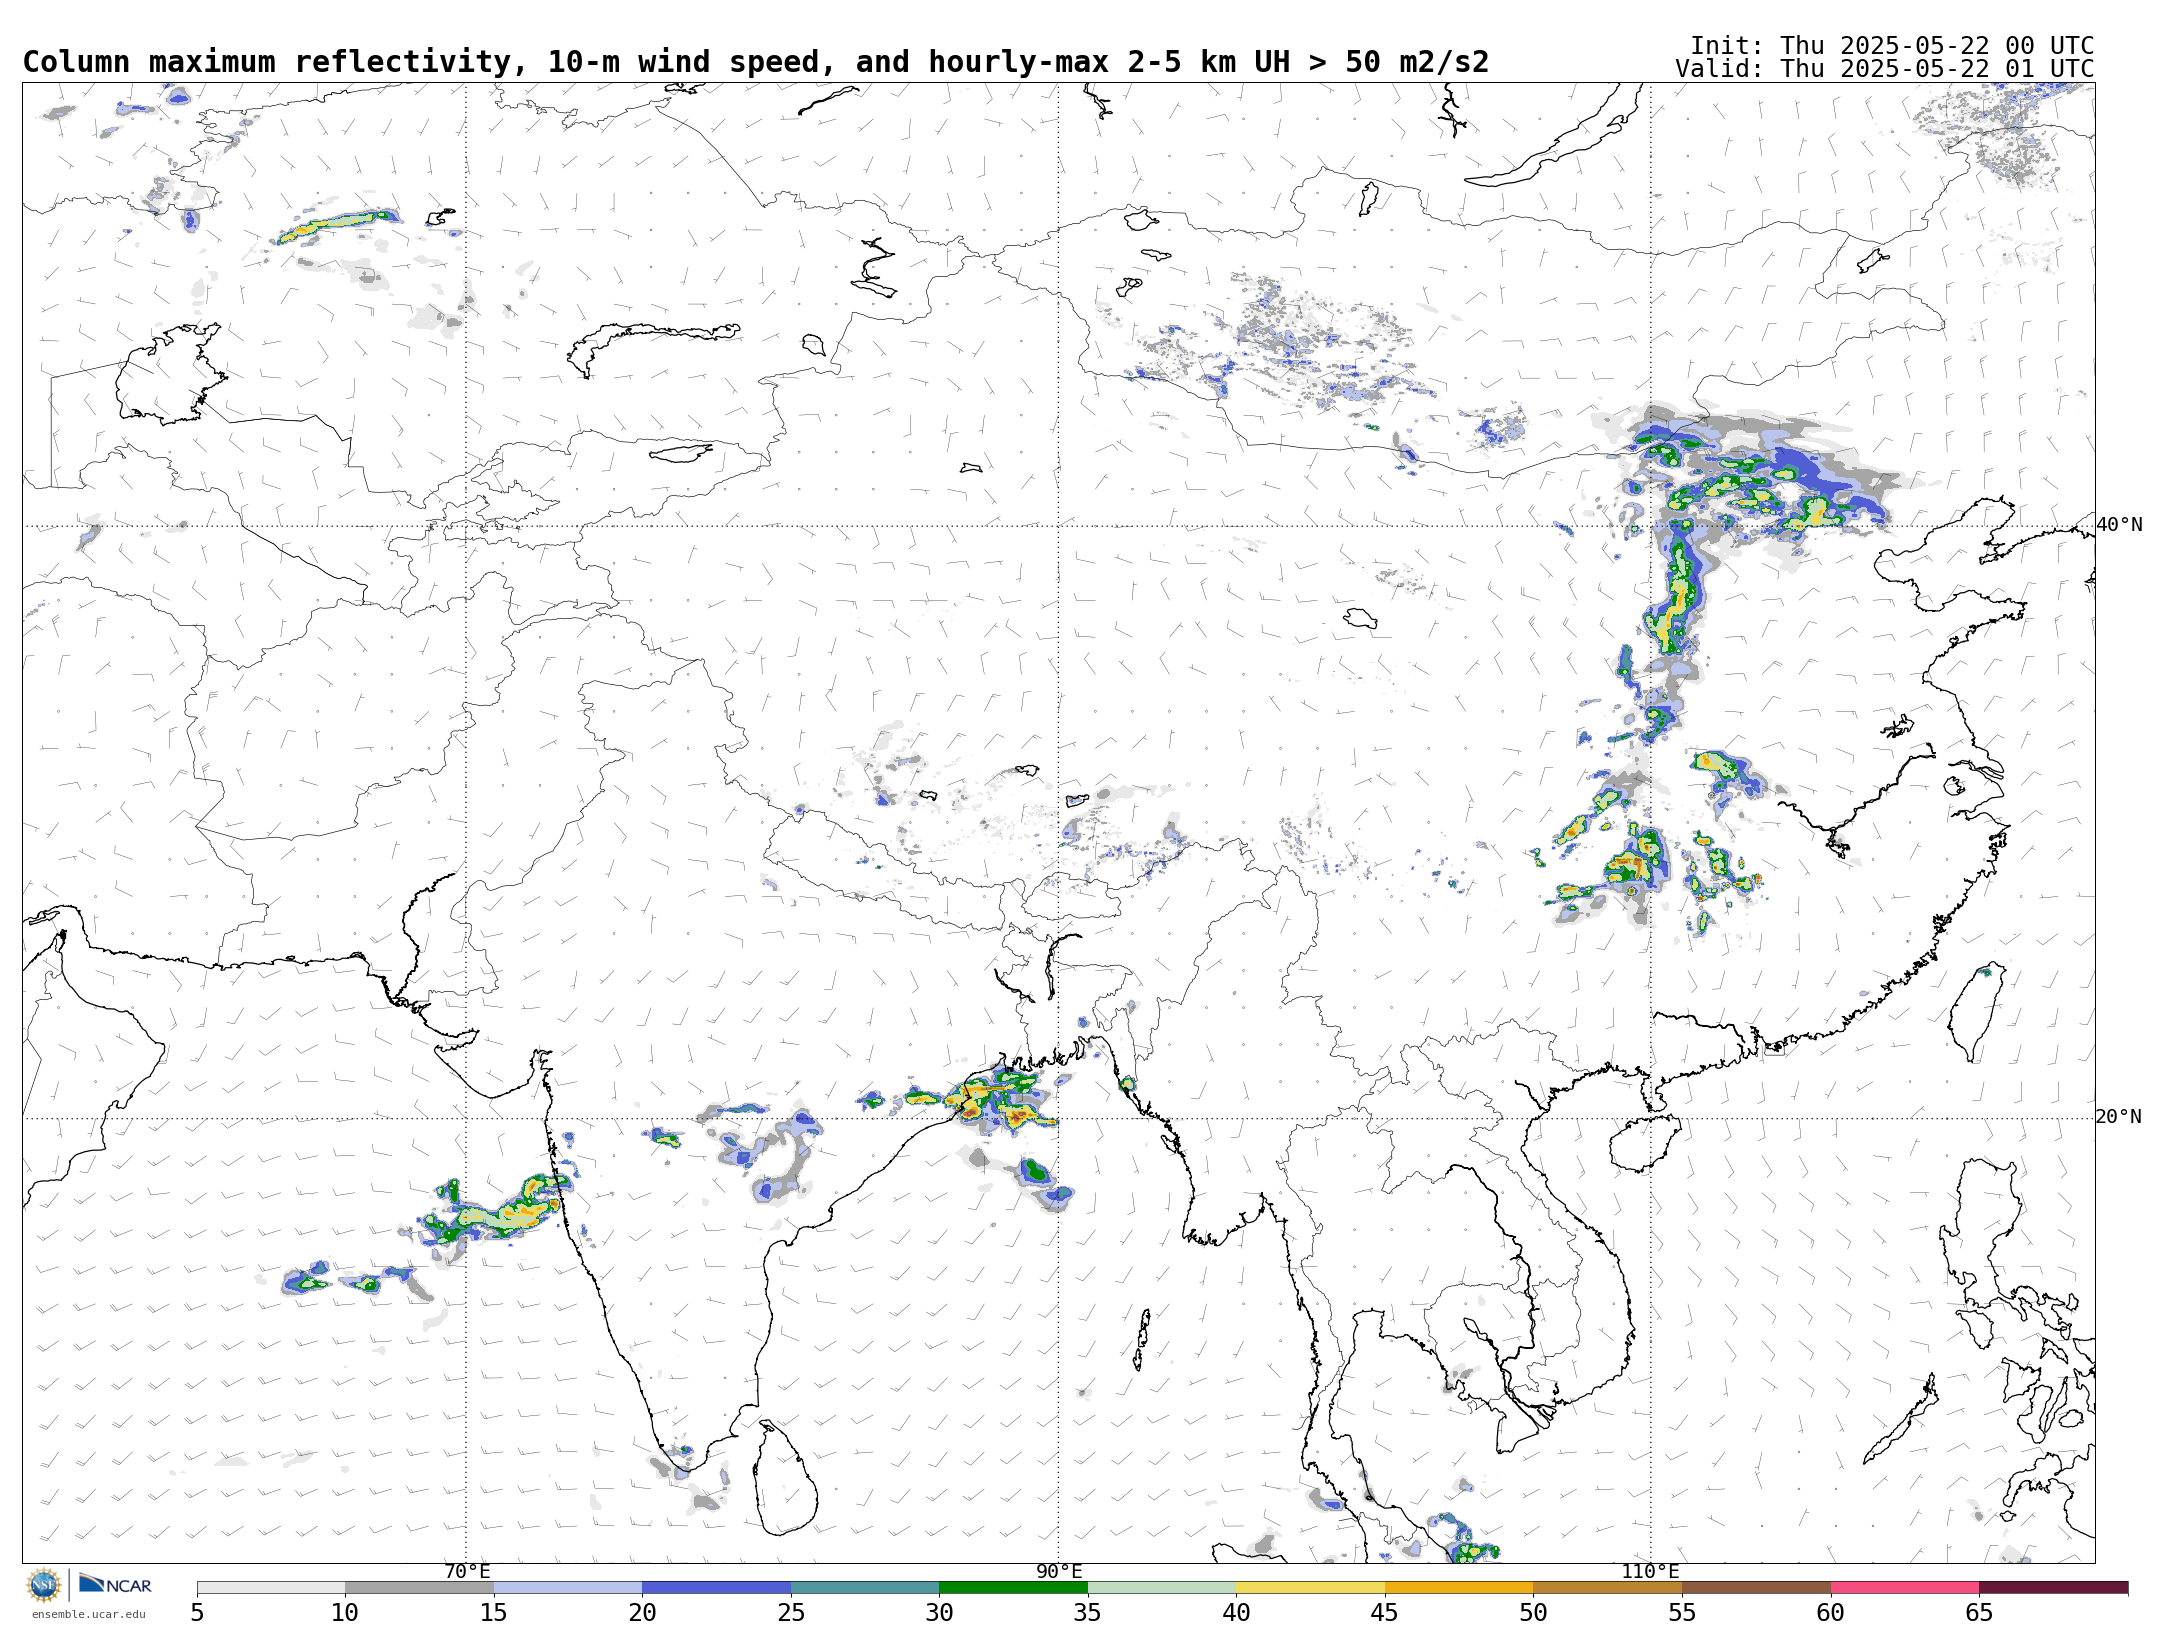Pick the light gray 5-10 colorbar swatch
2160x1626 pixels.
point(271,1588)
